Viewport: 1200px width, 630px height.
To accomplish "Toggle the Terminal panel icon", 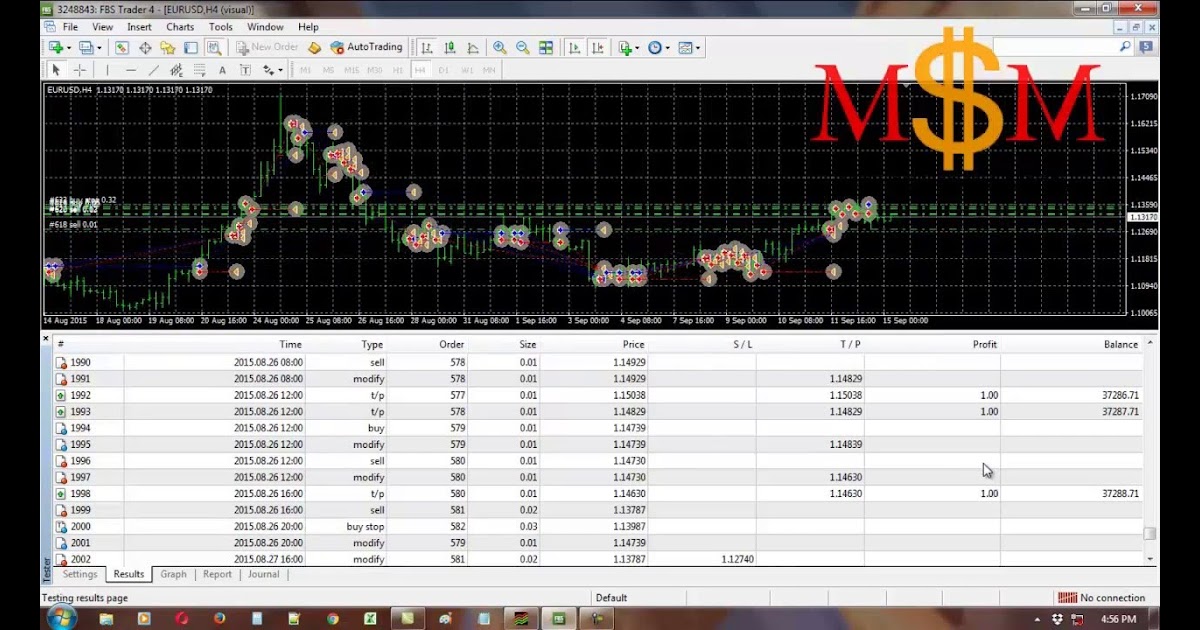I will (190, 48).
